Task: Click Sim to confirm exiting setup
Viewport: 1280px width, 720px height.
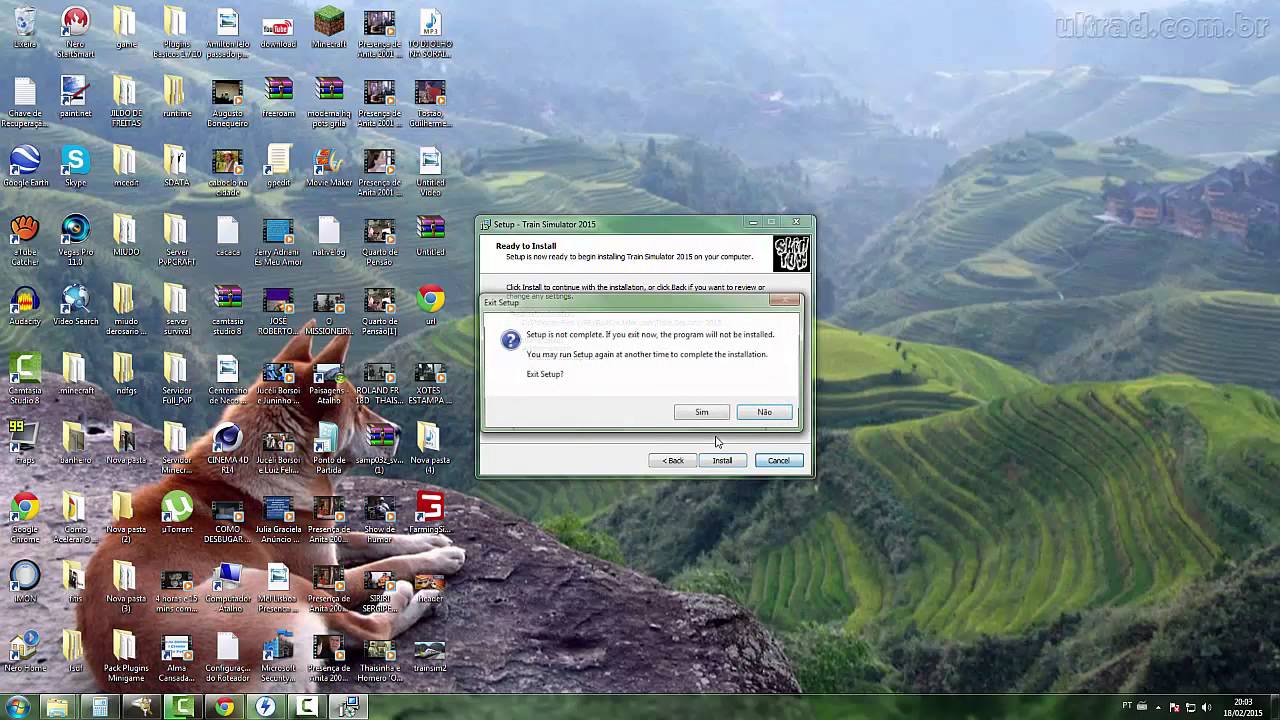Action: 702,412
